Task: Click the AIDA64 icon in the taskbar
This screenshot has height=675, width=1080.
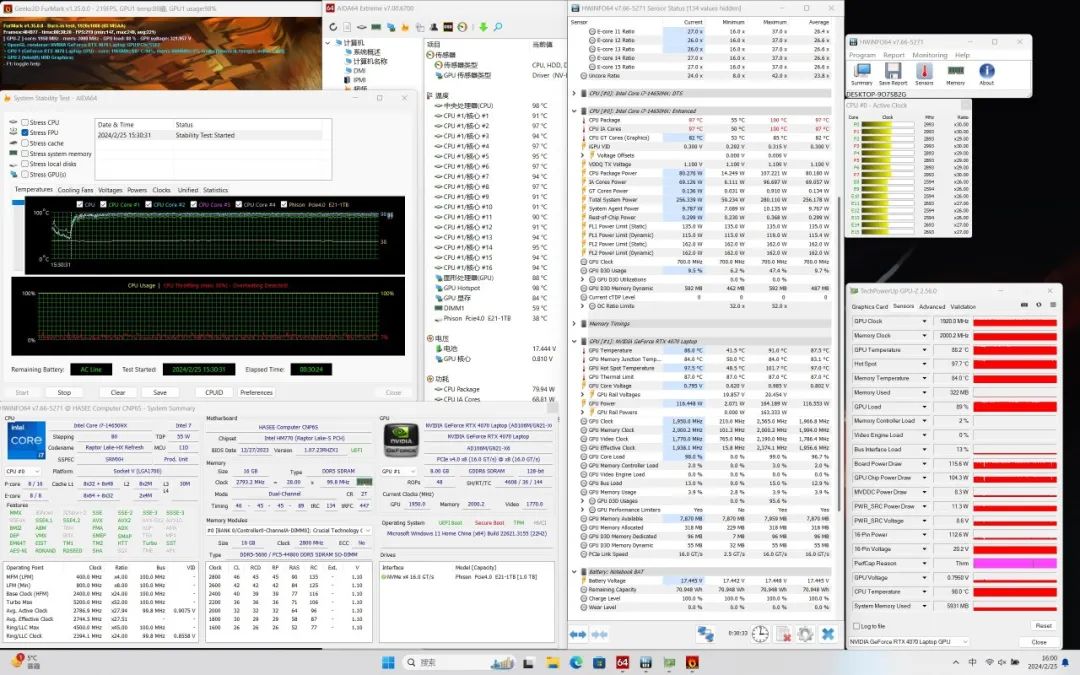Action: pyautogui.click(x=622, y=662)
